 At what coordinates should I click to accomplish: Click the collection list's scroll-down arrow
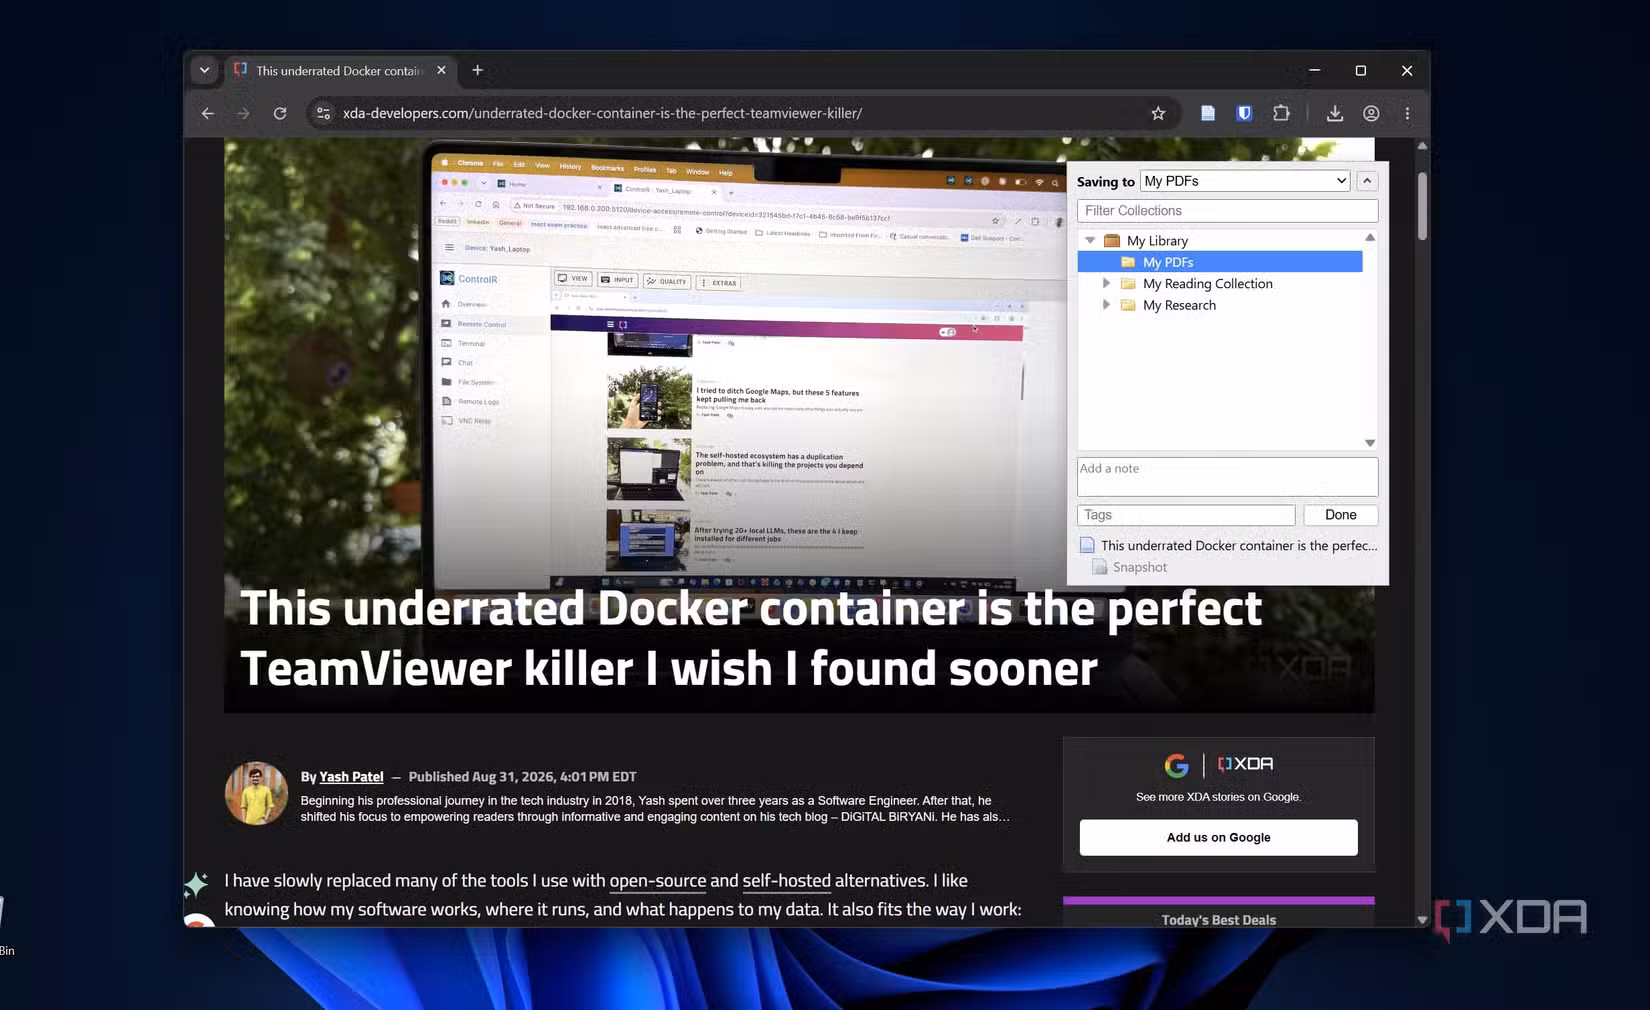point(1370,443)
